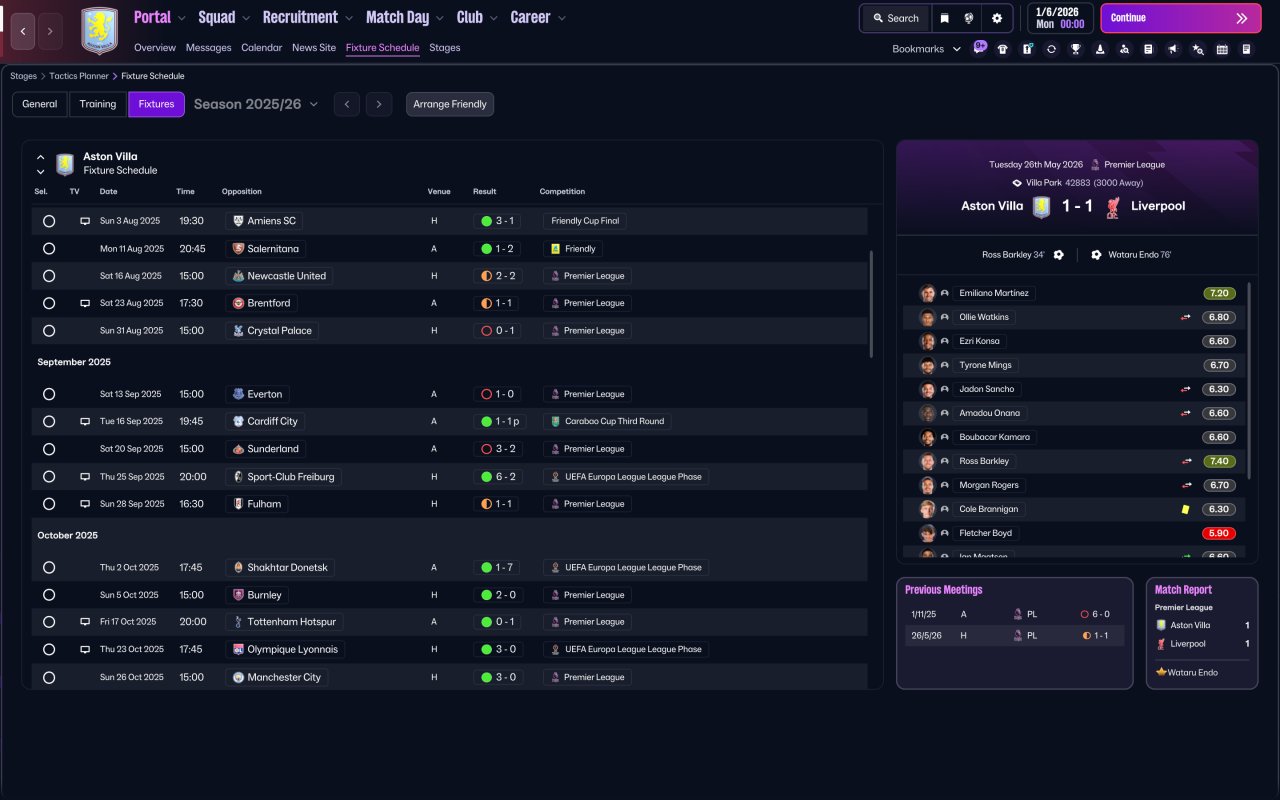Expand the Bookmarks dropdown
The height and width of the screenshot is (800, 1280).
(926, 49)
